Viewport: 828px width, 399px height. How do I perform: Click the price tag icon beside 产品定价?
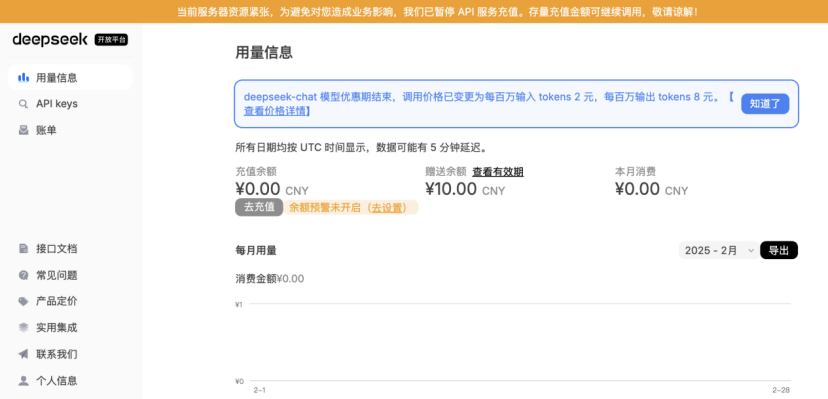(x=23, y=301)
